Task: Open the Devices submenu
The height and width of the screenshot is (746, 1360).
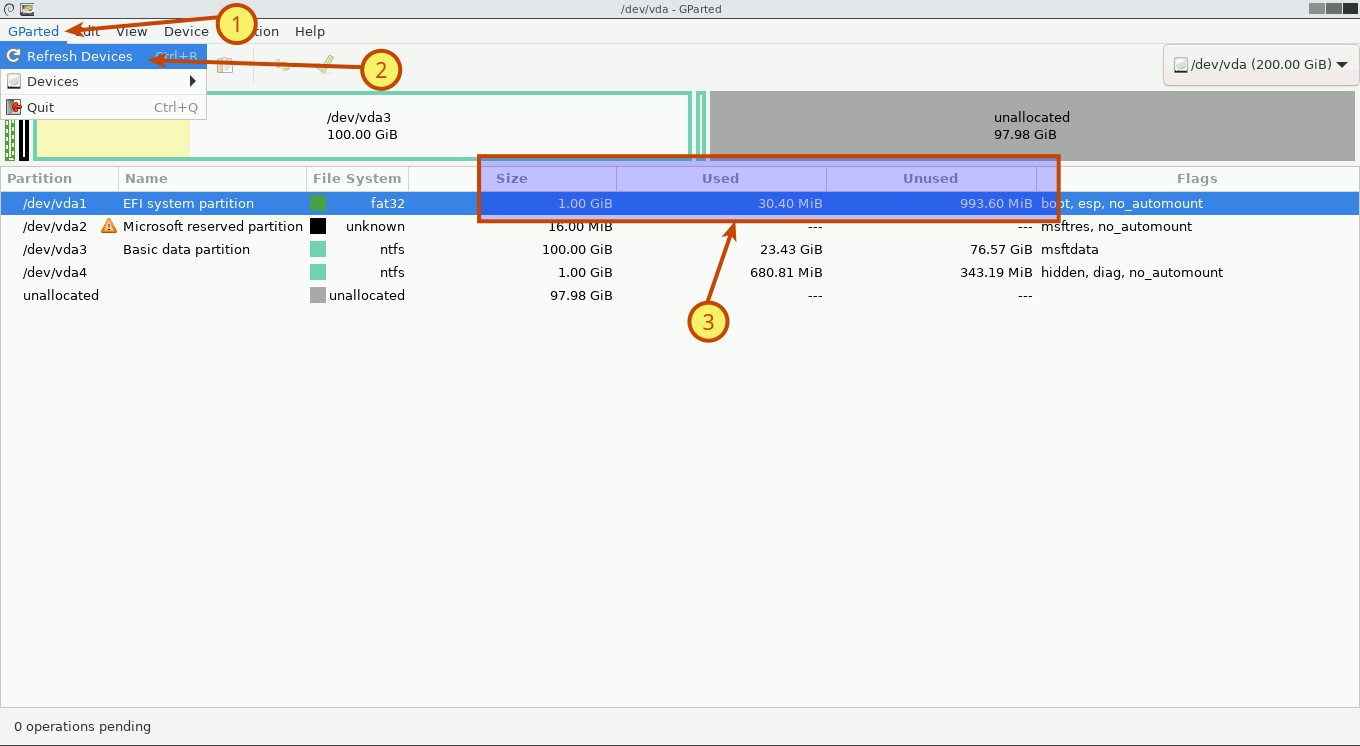Action: pos(104,81)
